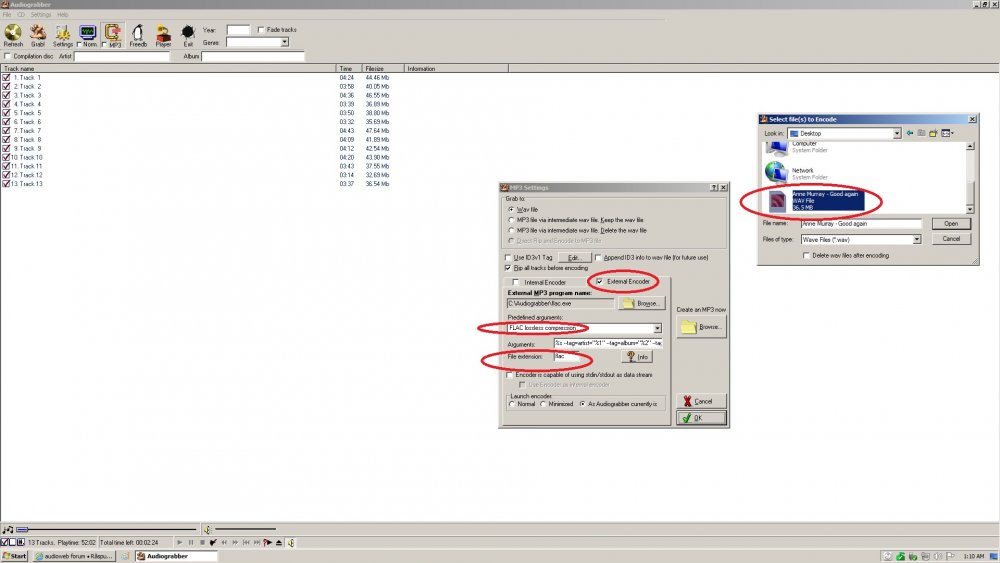Screen dimensions: 1000x563
Task: Open Settings from the toolbar
Action: [62, 35]
